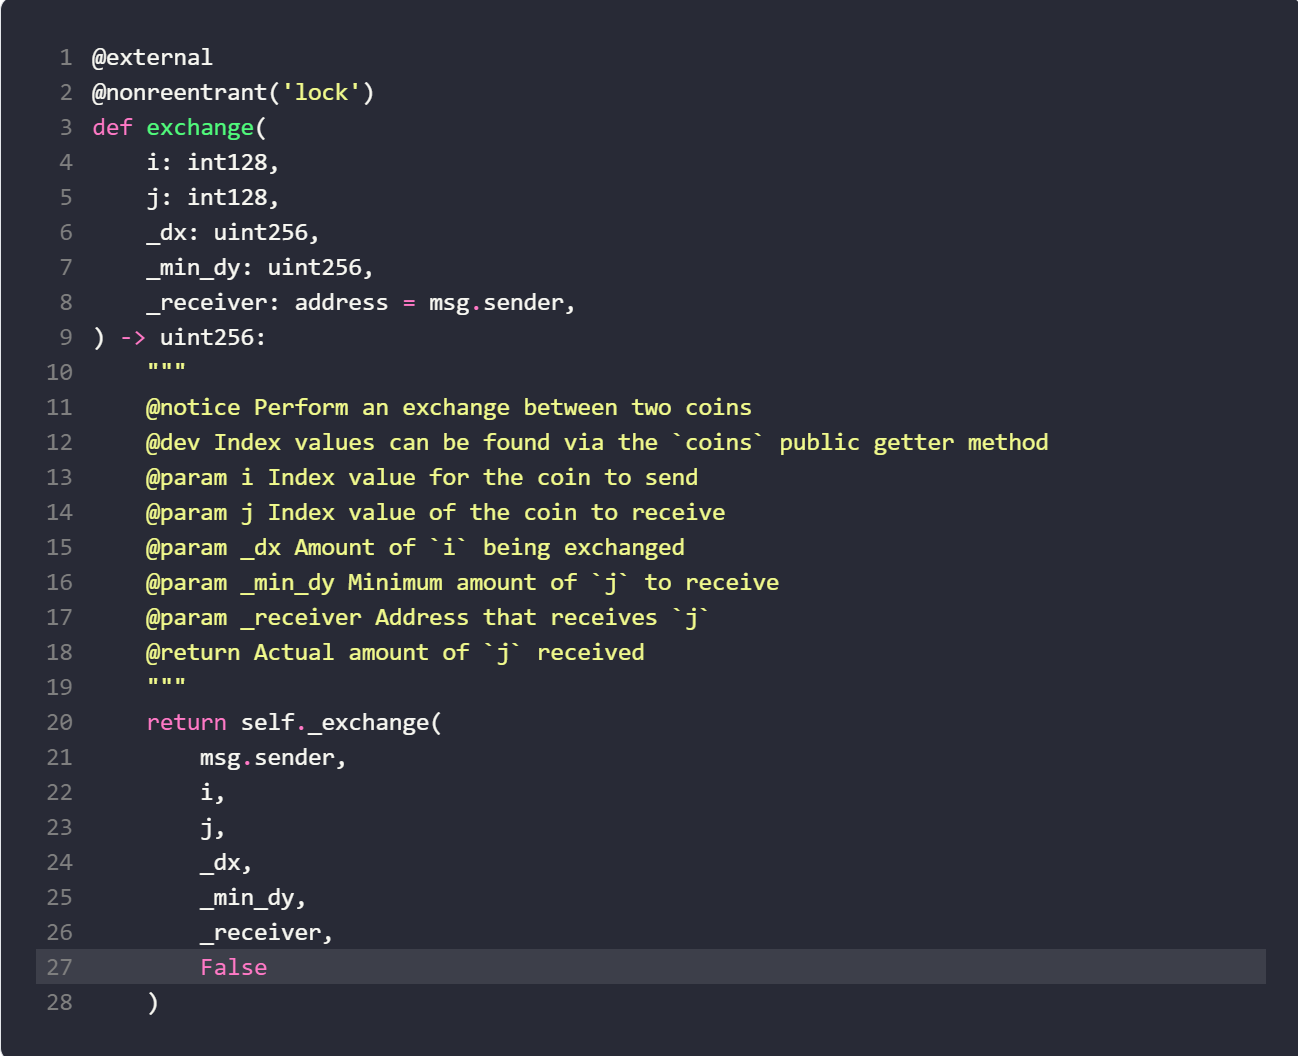Click '@param _min_dy Minimum amount' docstring line
The height and width of the screenshot is (1056, 1298).
pos(463,582)
